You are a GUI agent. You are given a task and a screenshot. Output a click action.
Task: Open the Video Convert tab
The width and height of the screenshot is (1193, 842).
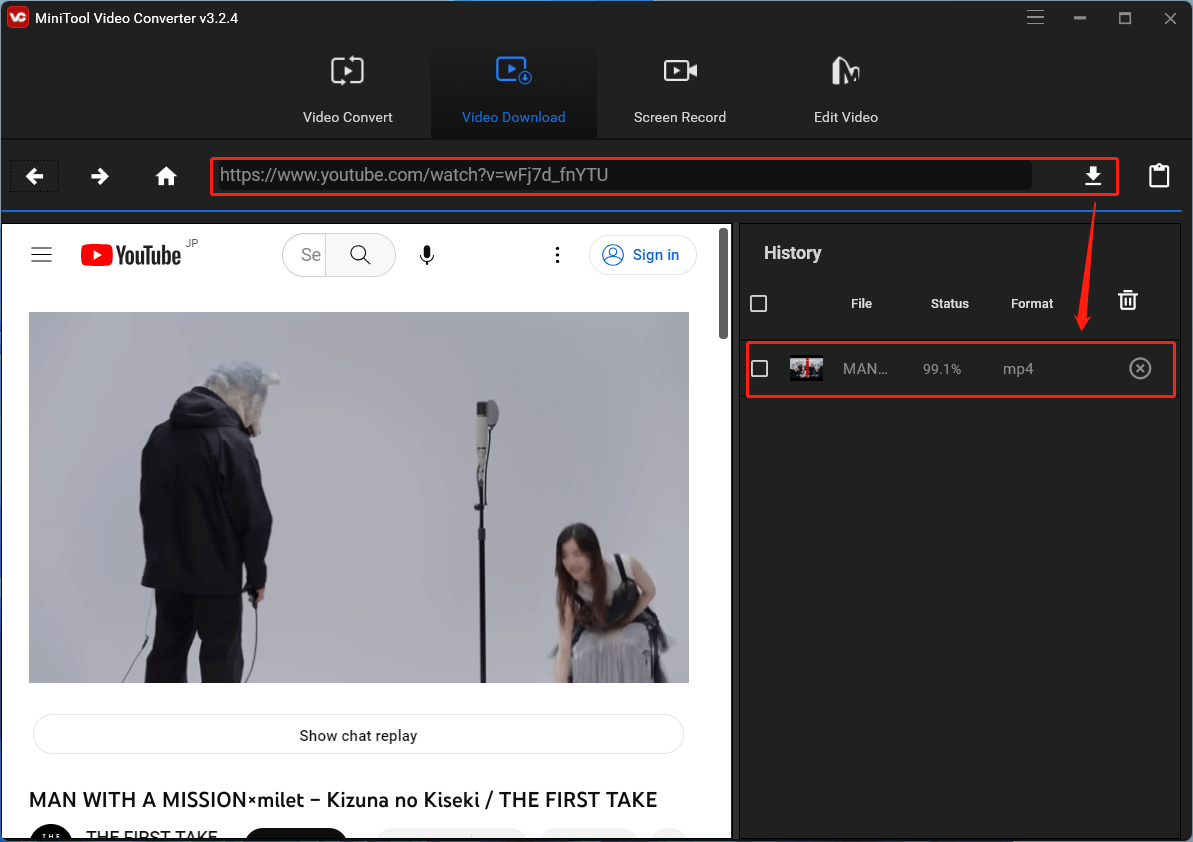348,91
